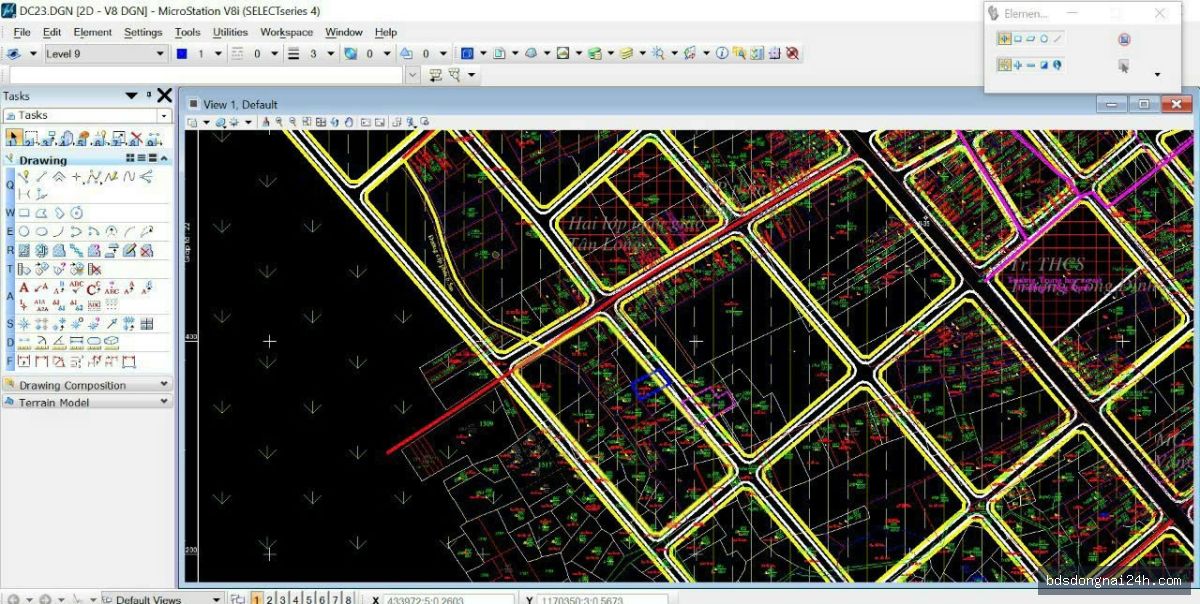1200x604 pixels.
Task: Select the Element Selection arrow tool
Action: (15, 138)
